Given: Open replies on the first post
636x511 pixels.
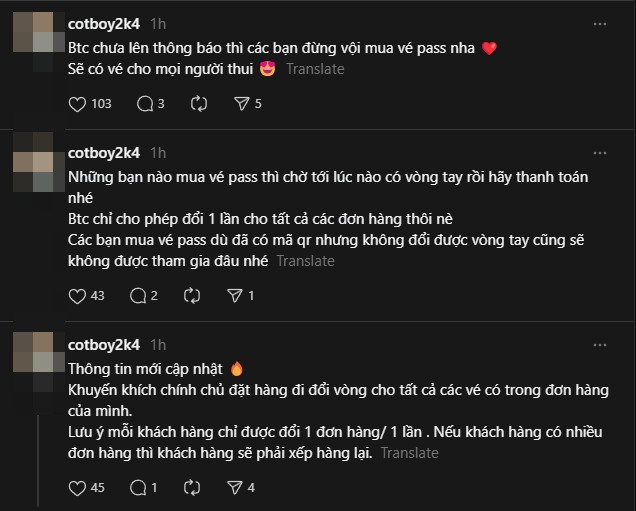Looking at the screenshot, I should pos(144,103).
